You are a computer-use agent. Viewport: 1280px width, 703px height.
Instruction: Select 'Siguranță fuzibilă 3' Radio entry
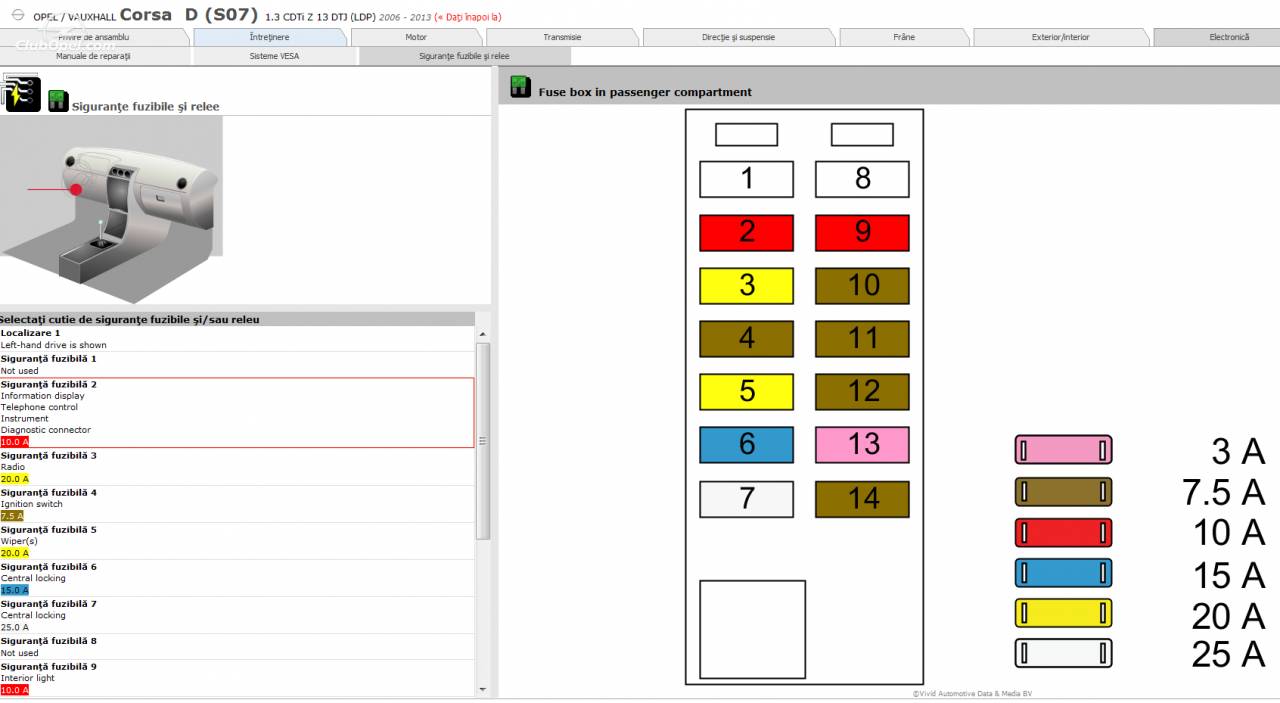point(237,467)
